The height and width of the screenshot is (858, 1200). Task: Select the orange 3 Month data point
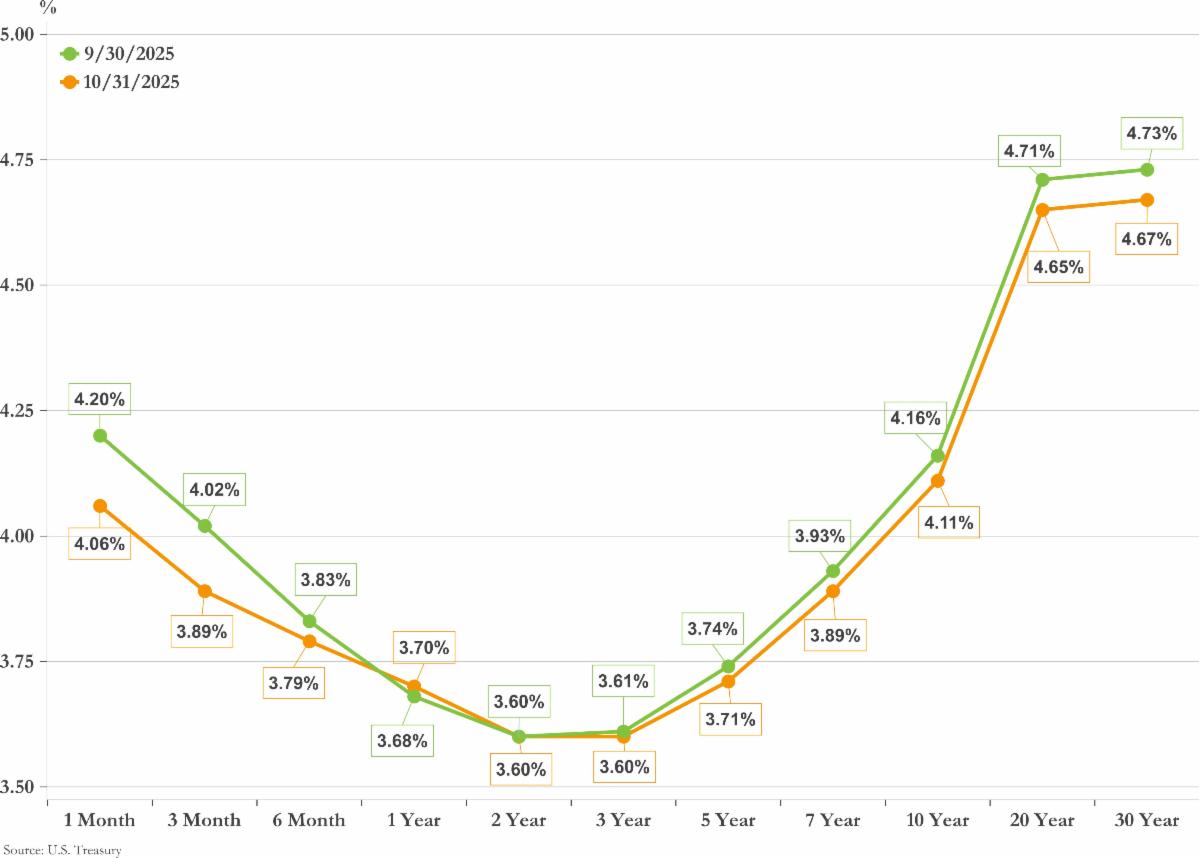pyautogui.click(x=205, y=591)
